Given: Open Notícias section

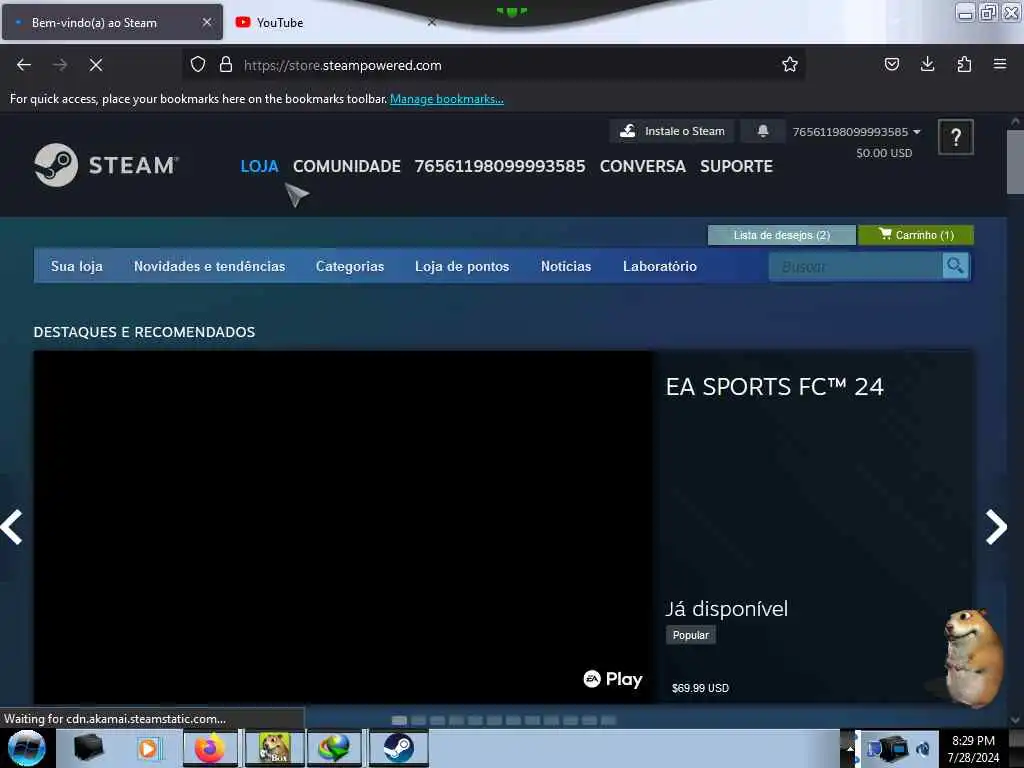Looking at the screenshot, I should (x=566, y=266).
